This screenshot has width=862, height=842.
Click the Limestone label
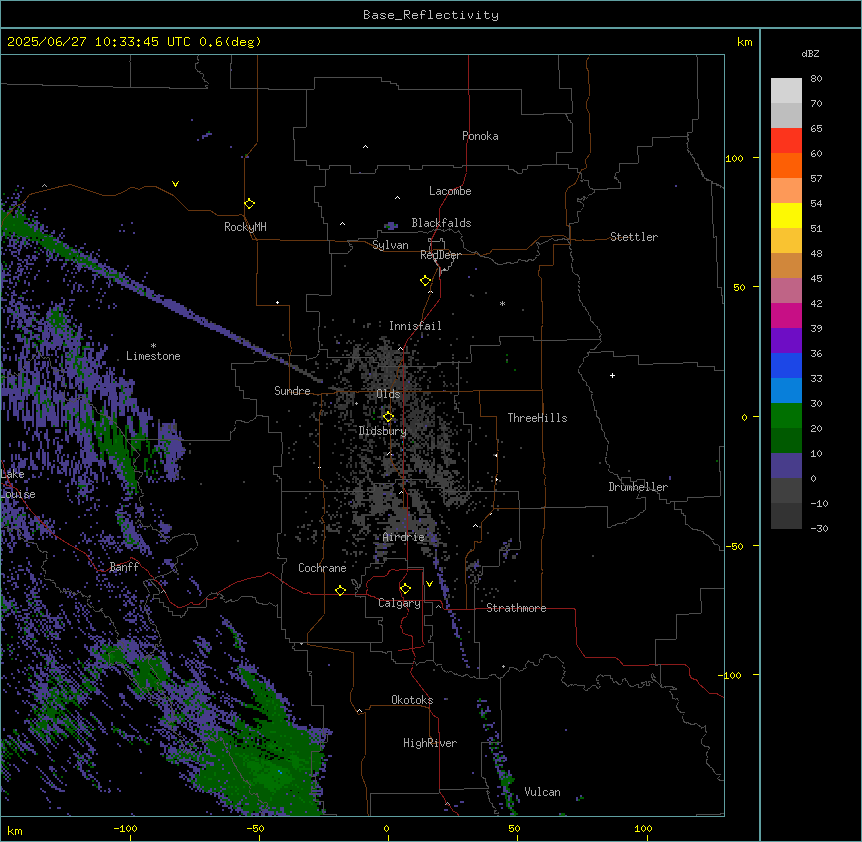pyautogui.click(x=153, y=356)
